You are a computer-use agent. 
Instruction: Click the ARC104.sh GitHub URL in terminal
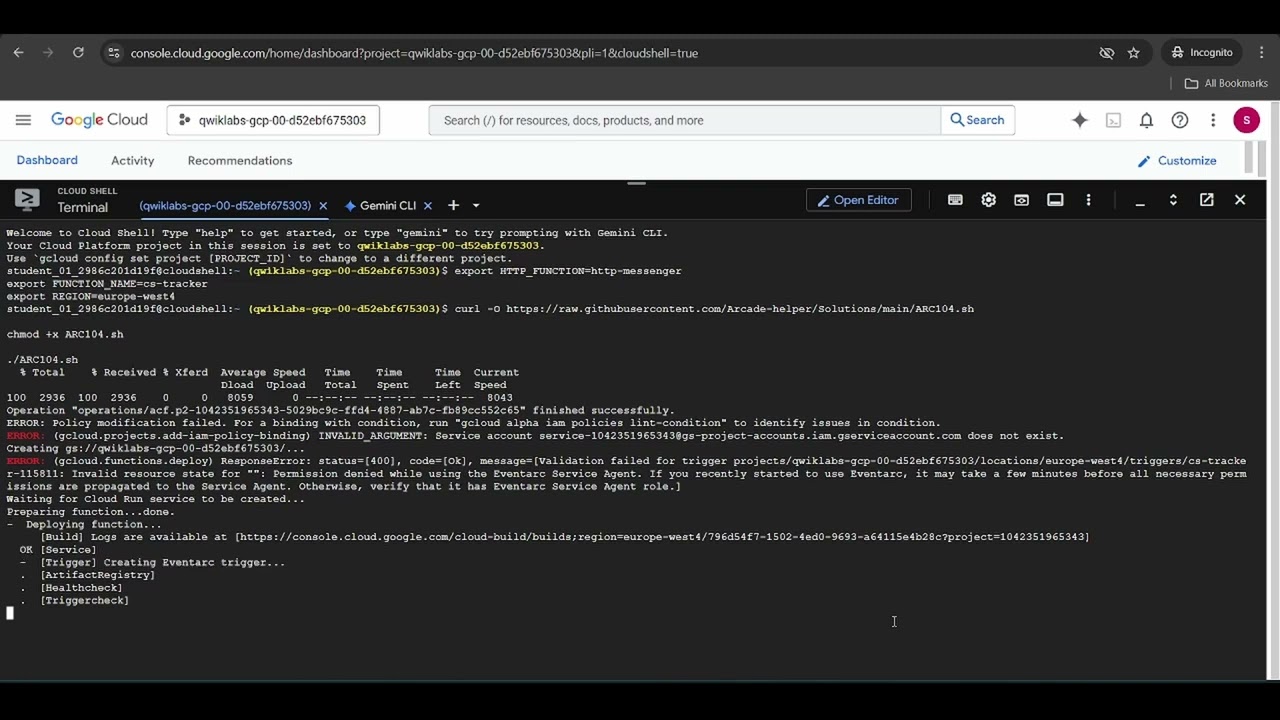click(740, 309)
